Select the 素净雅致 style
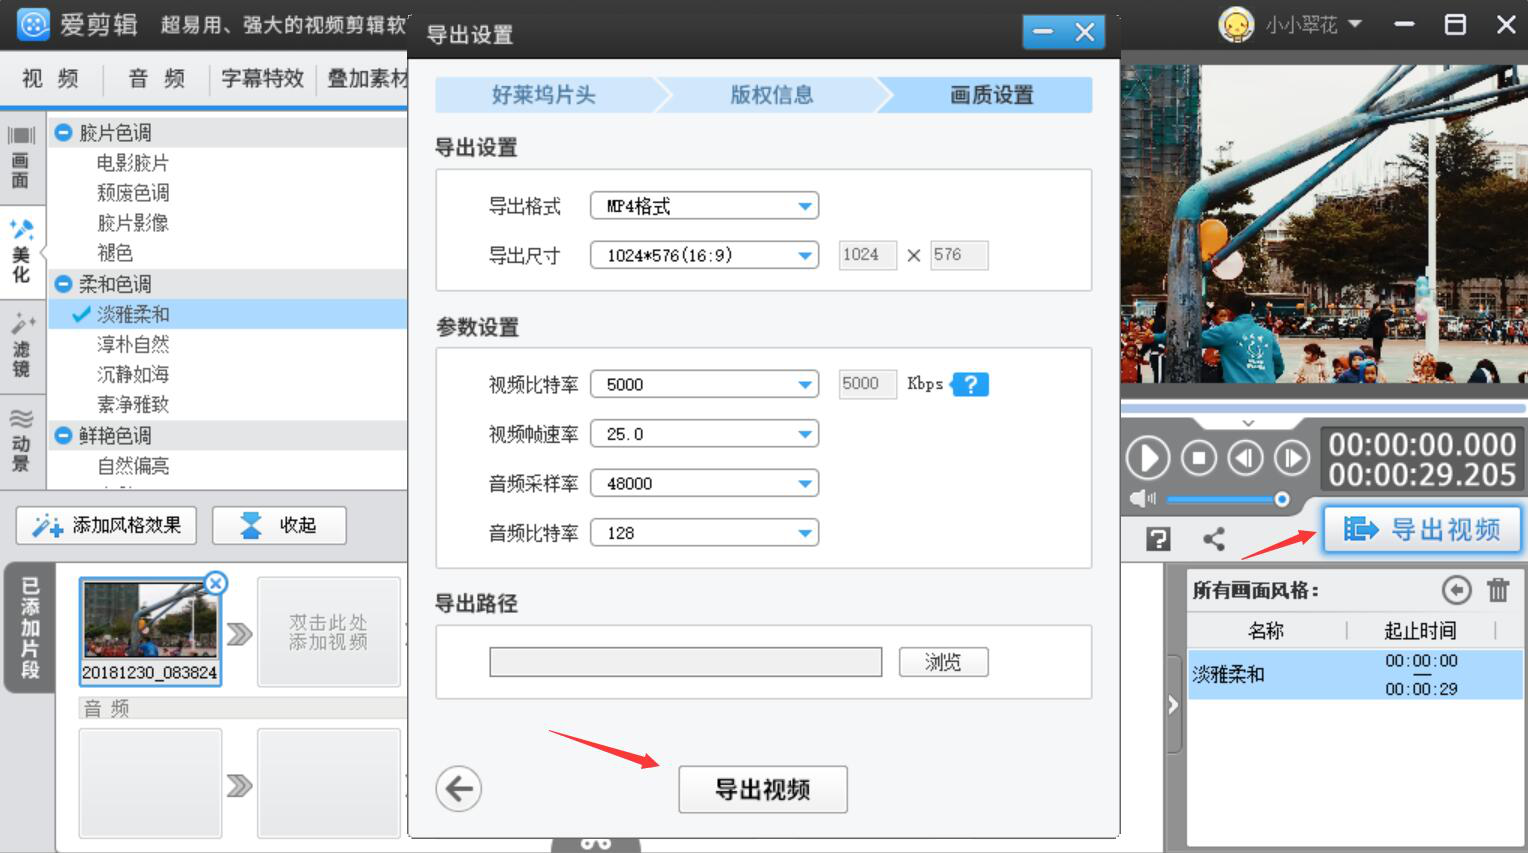 tap(133, 404)
